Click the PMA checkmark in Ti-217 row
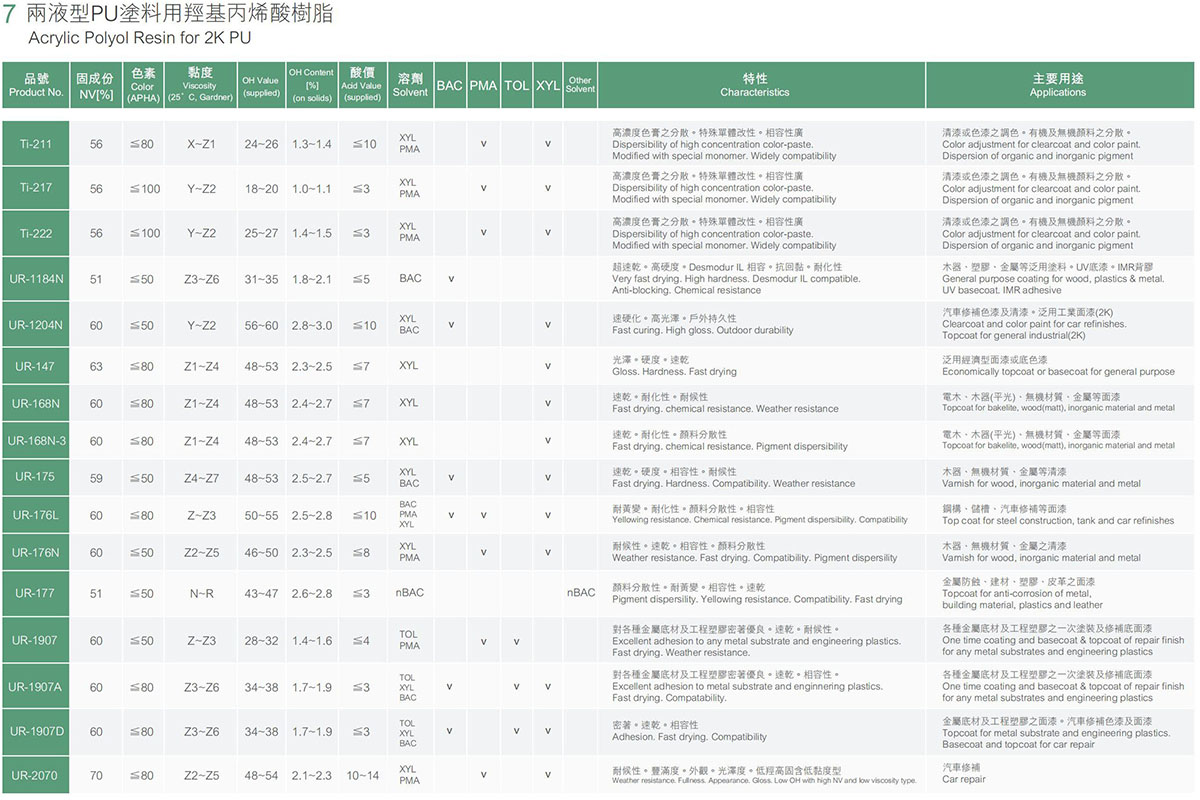 [x=483, y=188]
